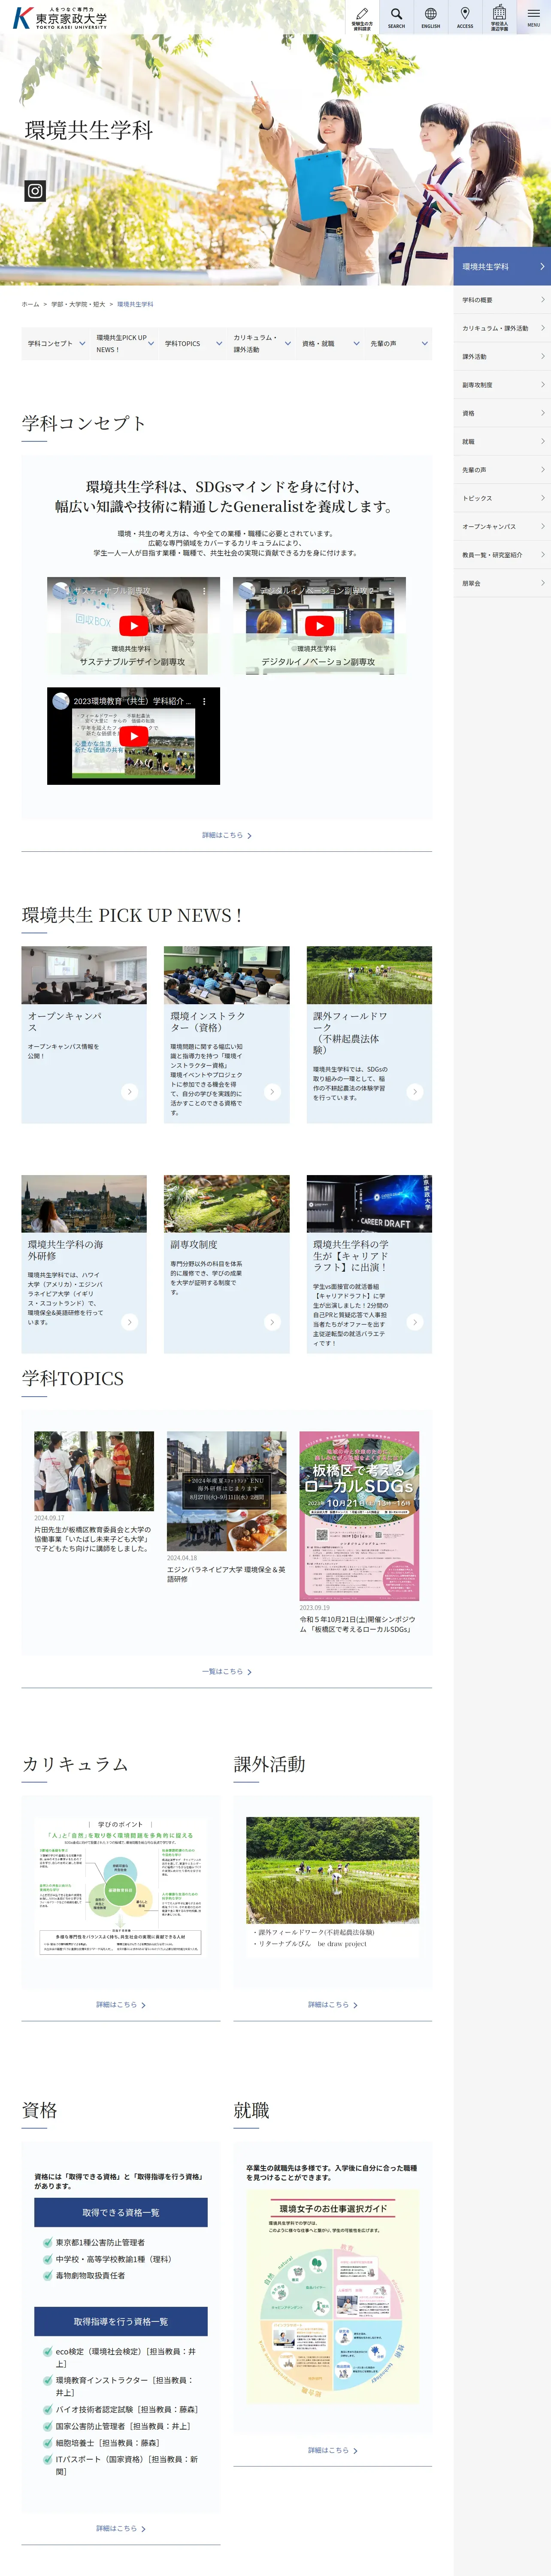Image resolution: width=551 pixels, height=2576 pixels.
Task: Jump via the 資格・就職 anchor dropdown
Action: click(x=330, y=343)
